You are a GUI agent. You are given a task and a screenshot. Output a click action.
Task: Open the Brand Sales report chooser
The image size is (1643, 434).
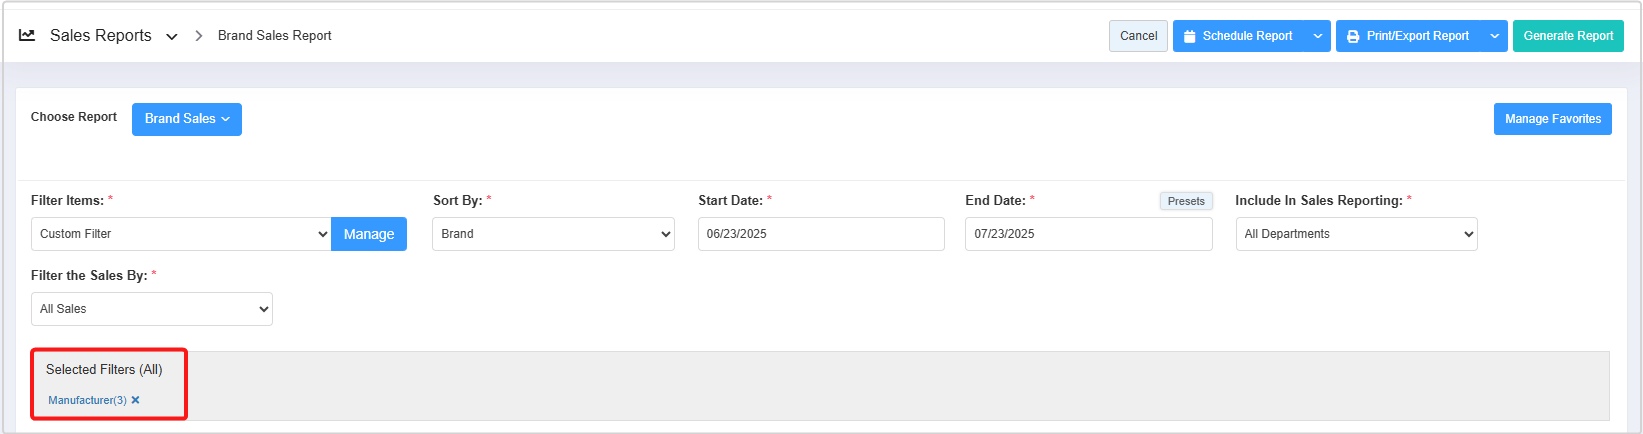[187, 119]
